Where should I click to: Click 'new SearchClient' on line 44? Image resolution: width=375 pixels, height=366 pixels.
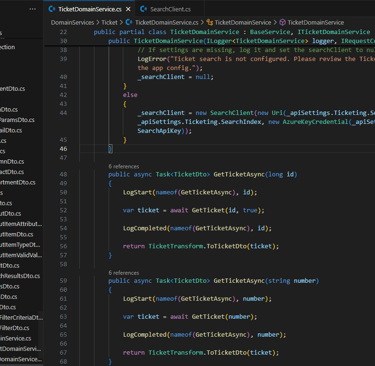224,113
